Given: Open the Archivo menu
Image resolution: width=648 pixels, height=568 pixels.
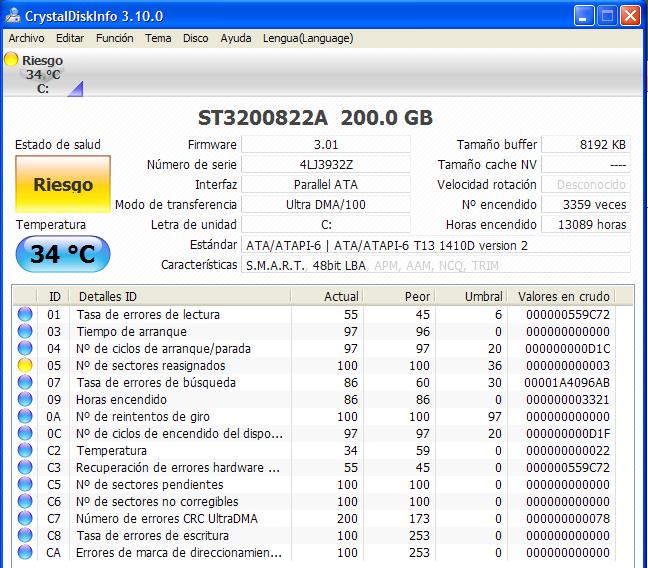Looking at the screenshot, I should click(x=26, y=38).
